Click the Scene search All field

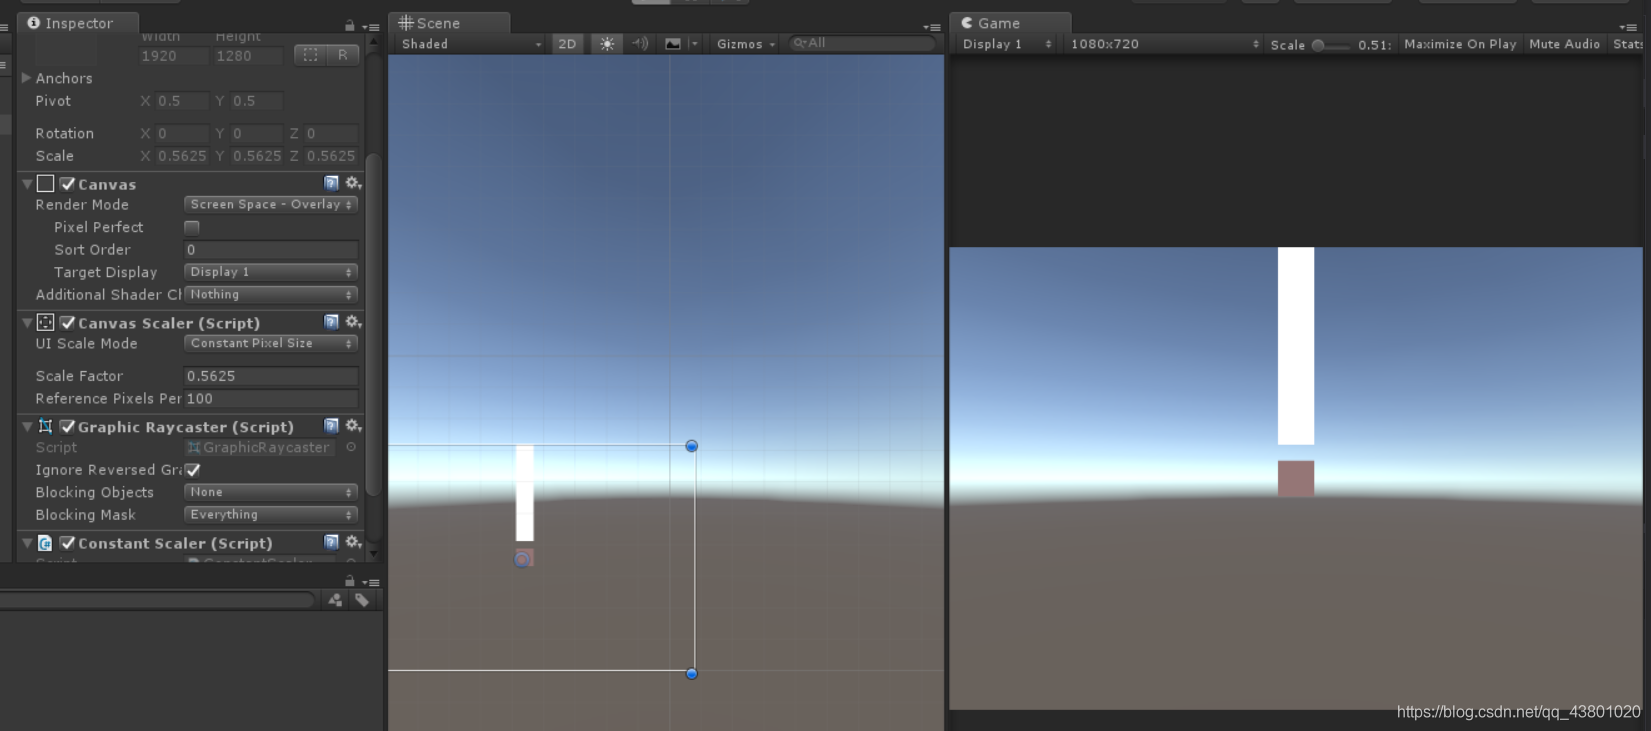(862, 43)
